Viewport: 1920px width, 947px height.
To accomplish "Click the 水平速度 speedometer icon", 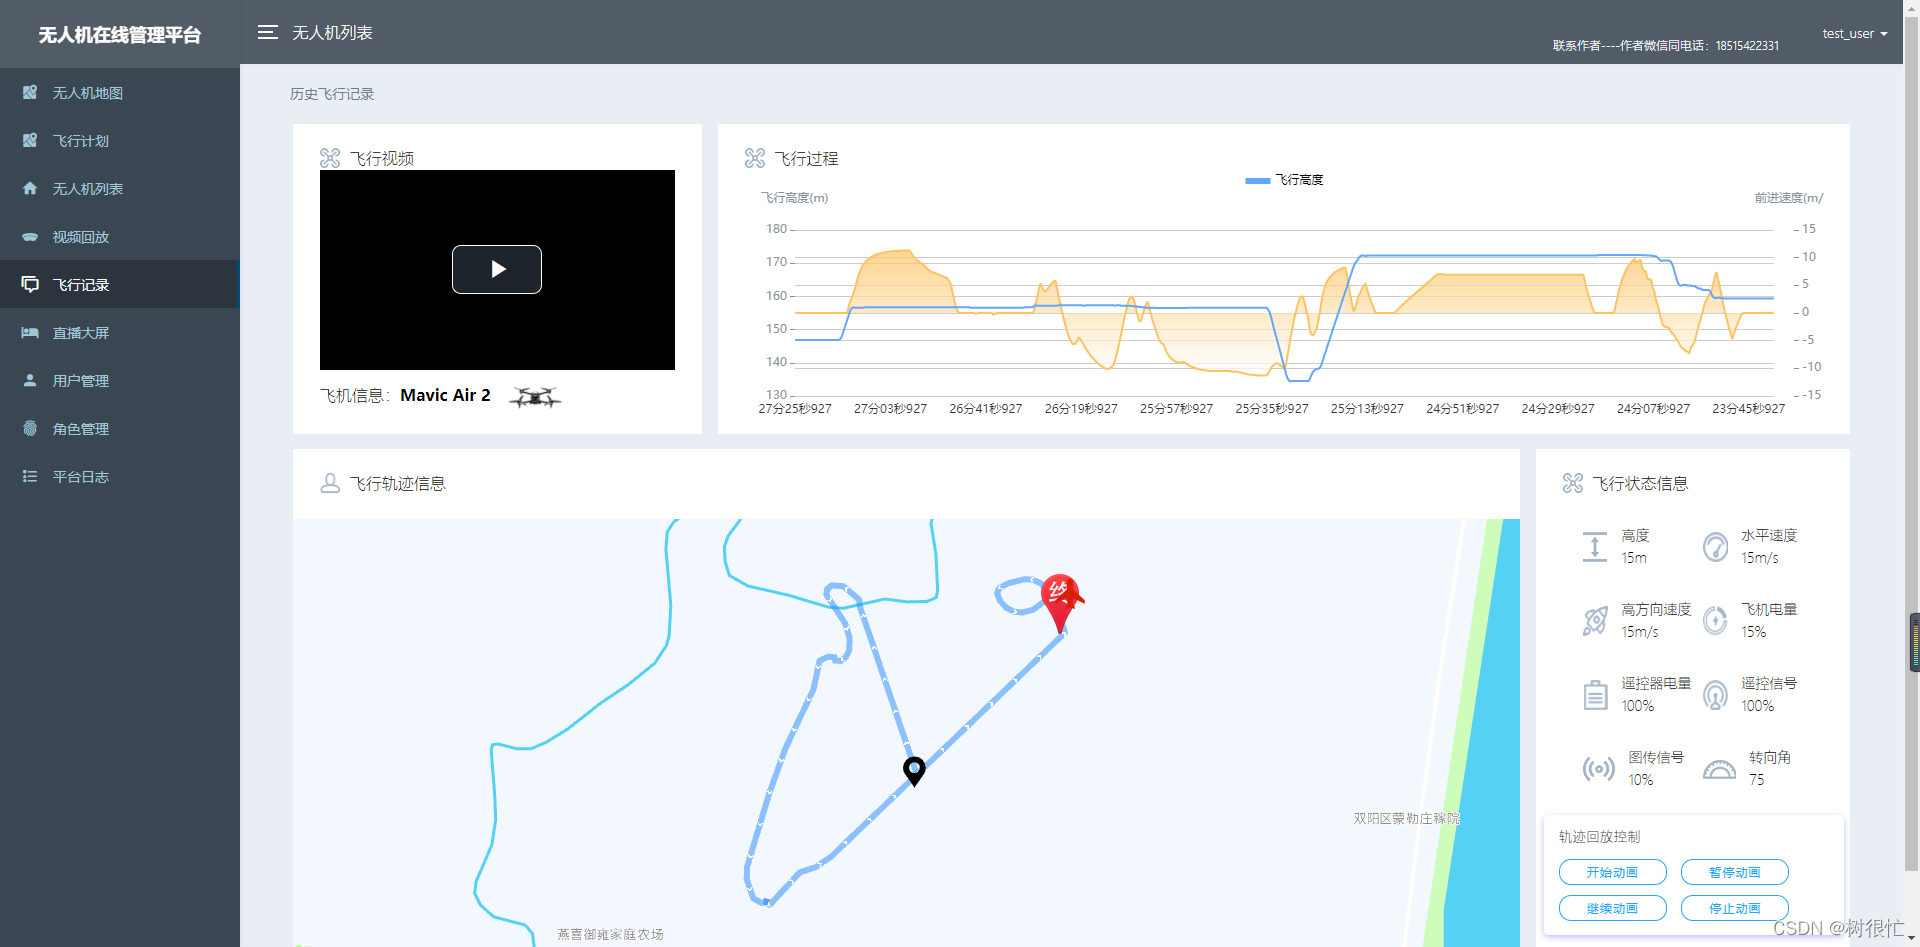I will click(x=1715, y=547).
